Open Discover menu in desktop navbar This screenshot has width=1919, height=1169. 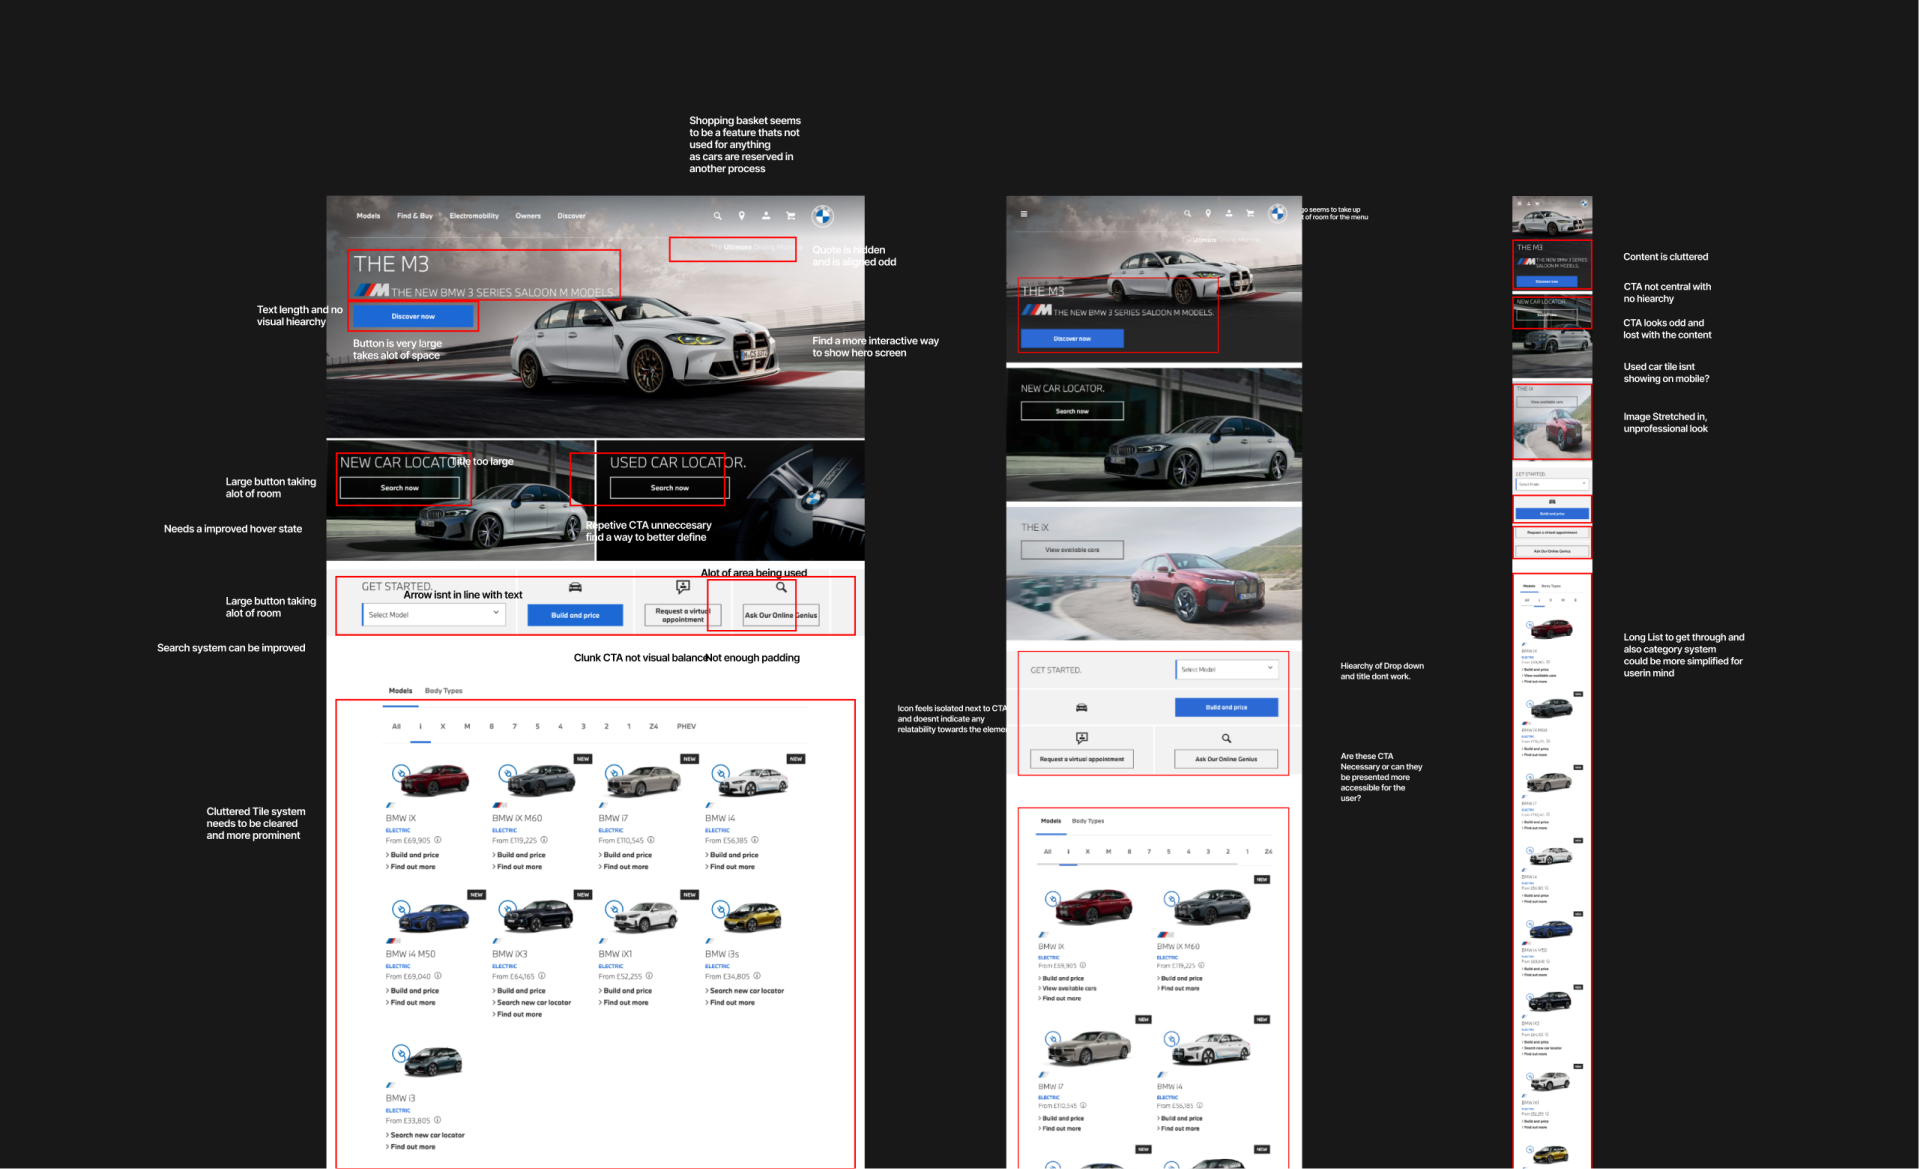pyautogui.click(x=572, y=216)
